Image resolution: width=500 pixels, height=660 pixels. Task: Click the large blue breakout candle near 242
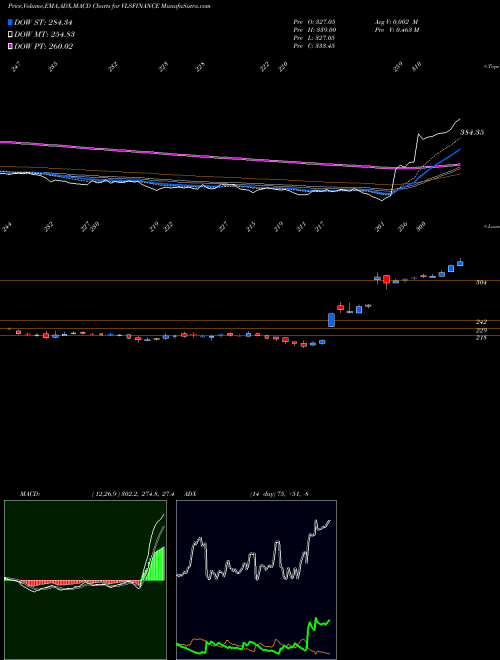331,320
